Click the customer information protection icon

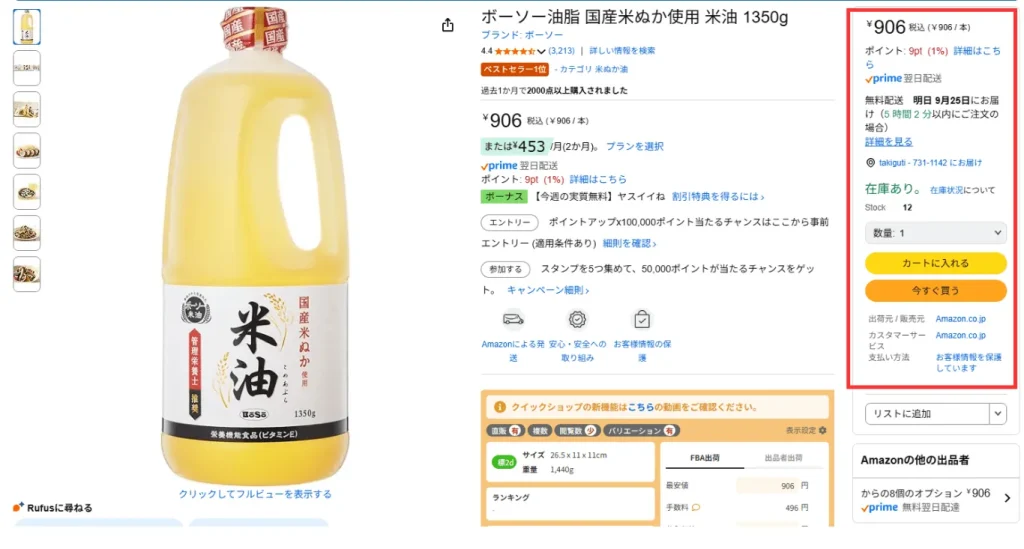(642, 319)
